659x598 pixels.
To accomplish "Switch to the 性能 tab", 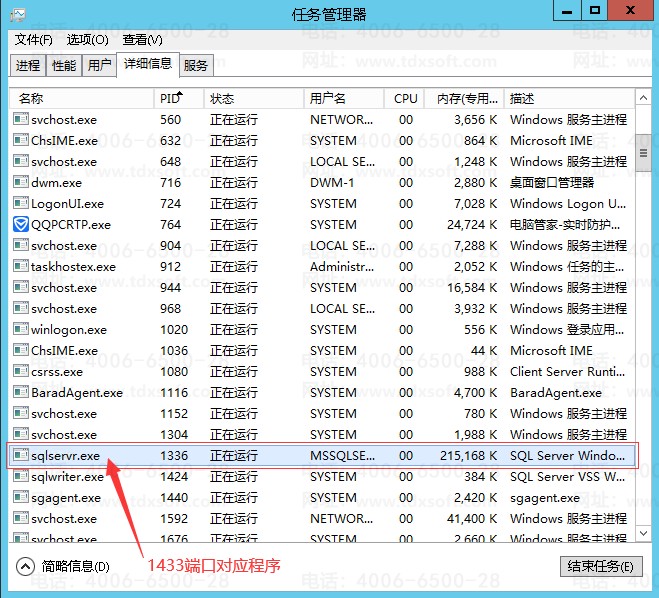I will click(64, 66).
